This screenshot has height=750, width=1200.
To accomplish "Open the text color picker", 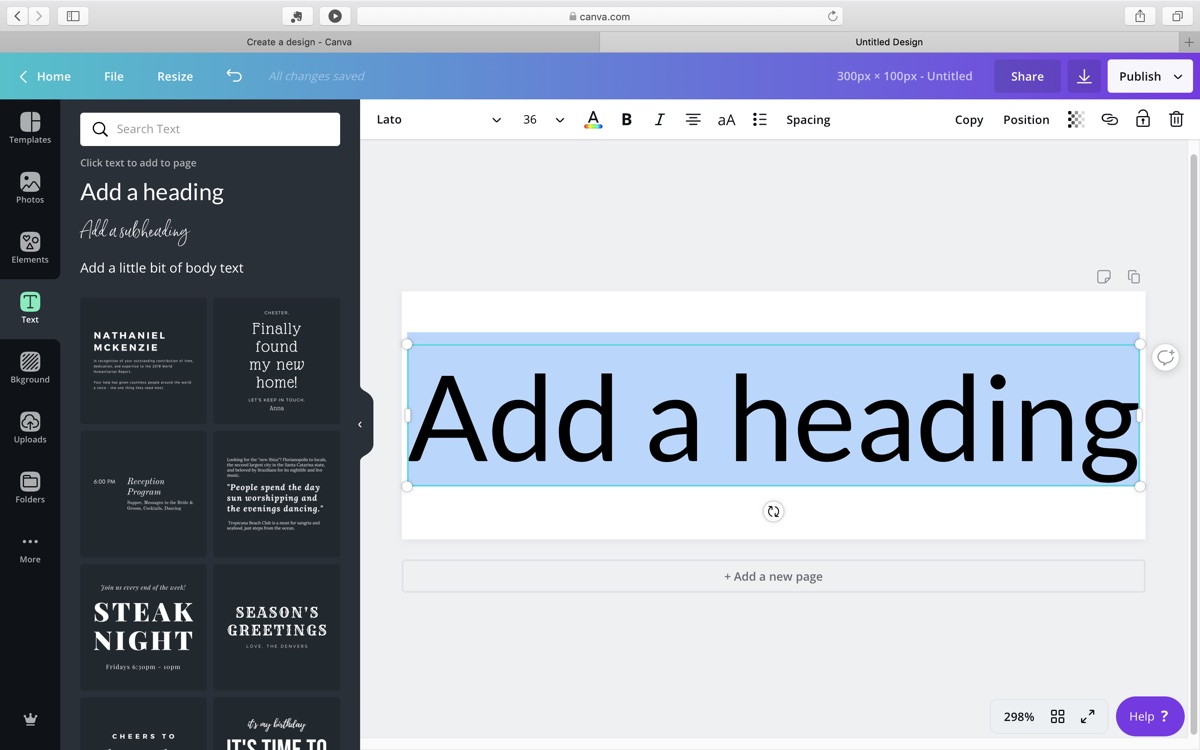I will 593,120.
